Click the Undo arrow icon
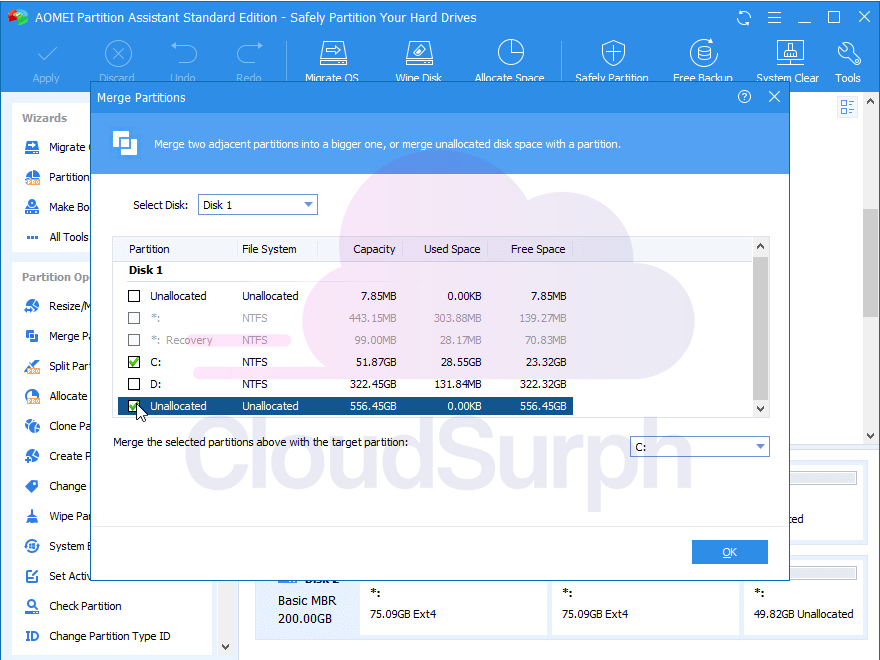Viewport: 880px width, 660px height. click(184, 53)
